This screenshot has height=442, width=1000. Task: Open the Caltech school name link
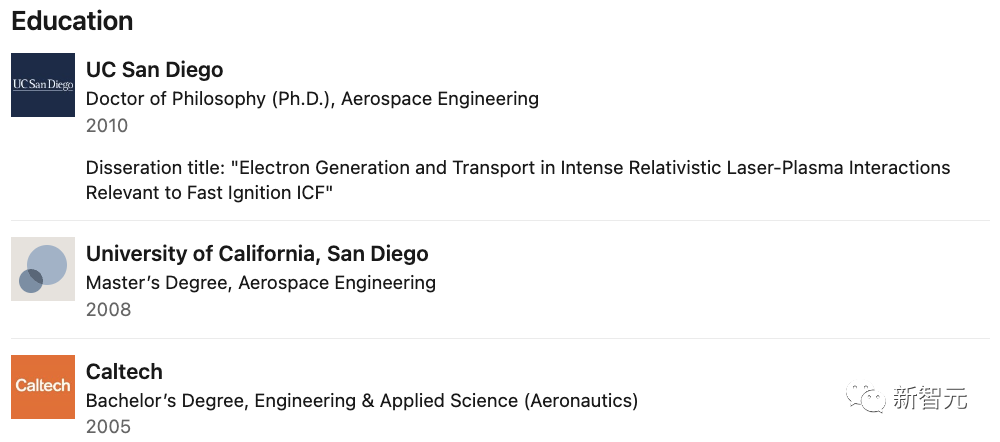tap(124, 371)
